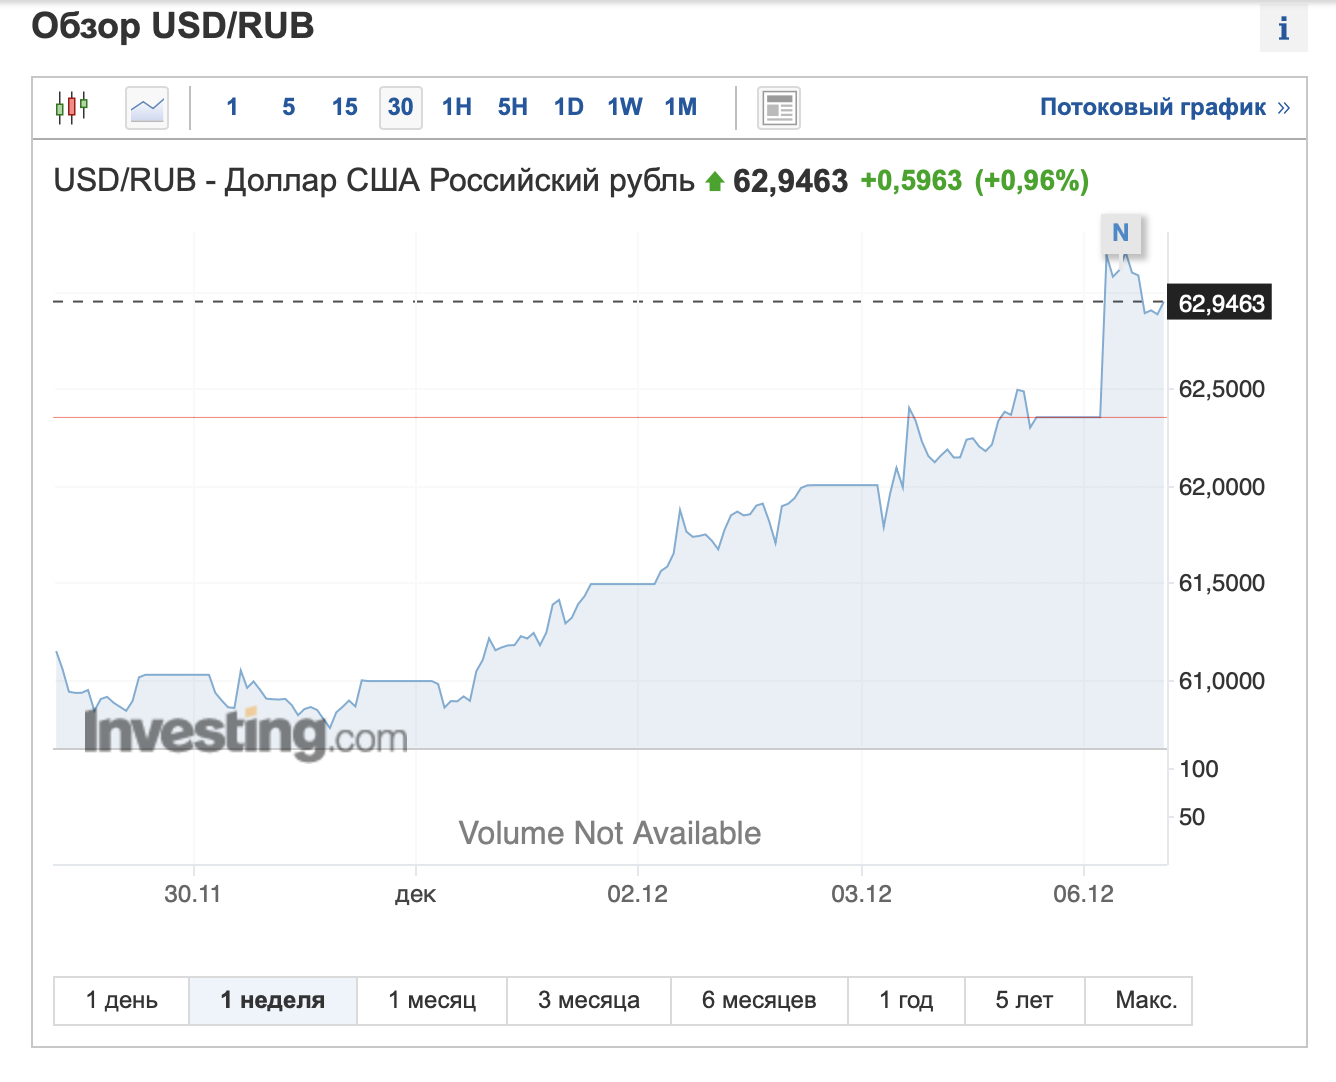The image size is (1336, 1082).
Task: Select the 30 minute interval
Action: click(x=401, y=107)
